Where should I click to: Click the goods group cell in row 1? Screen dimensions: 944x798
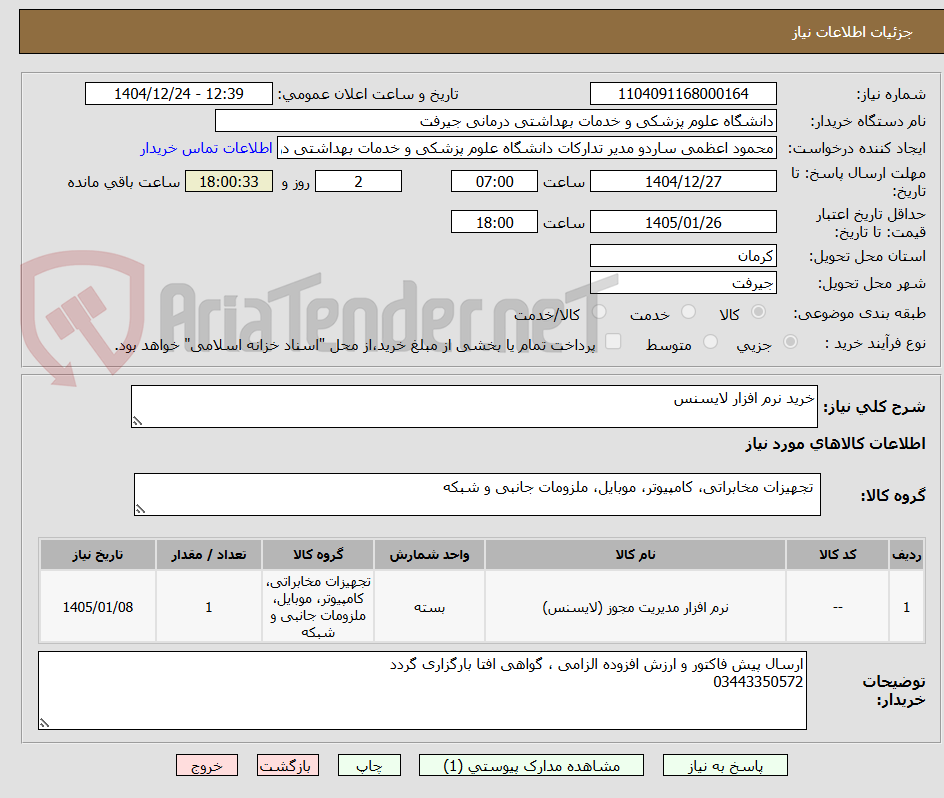(x=318, y=607)
